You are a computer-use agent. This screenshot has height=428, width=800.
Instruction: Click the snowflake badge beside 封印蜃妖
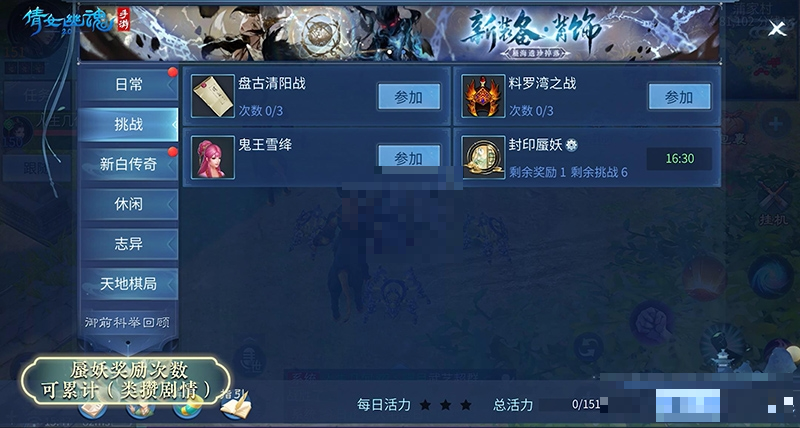pos(571,146)
